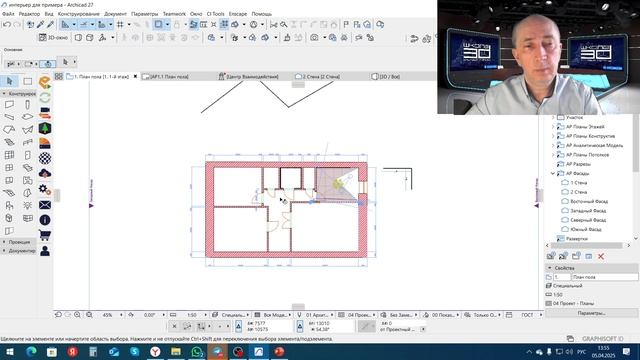Screen dimensions: 640x360
Task: Open the Windows Start menu
Action: [x=10, y=352]
